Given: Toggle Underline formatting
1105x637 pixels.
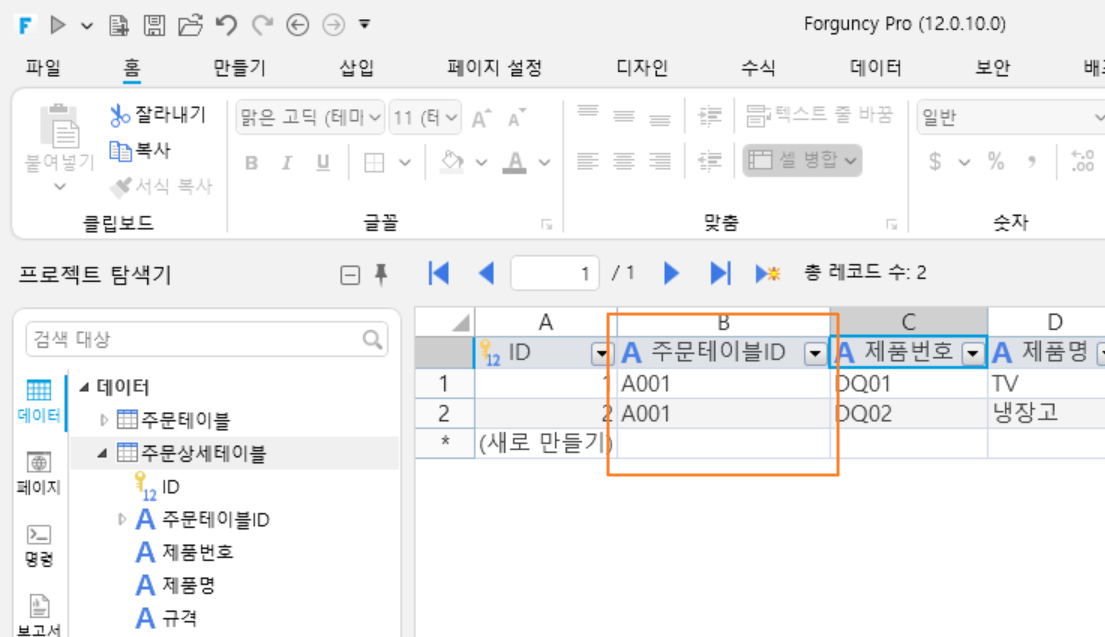Looking at the screenshot, I should click(323, 163).
